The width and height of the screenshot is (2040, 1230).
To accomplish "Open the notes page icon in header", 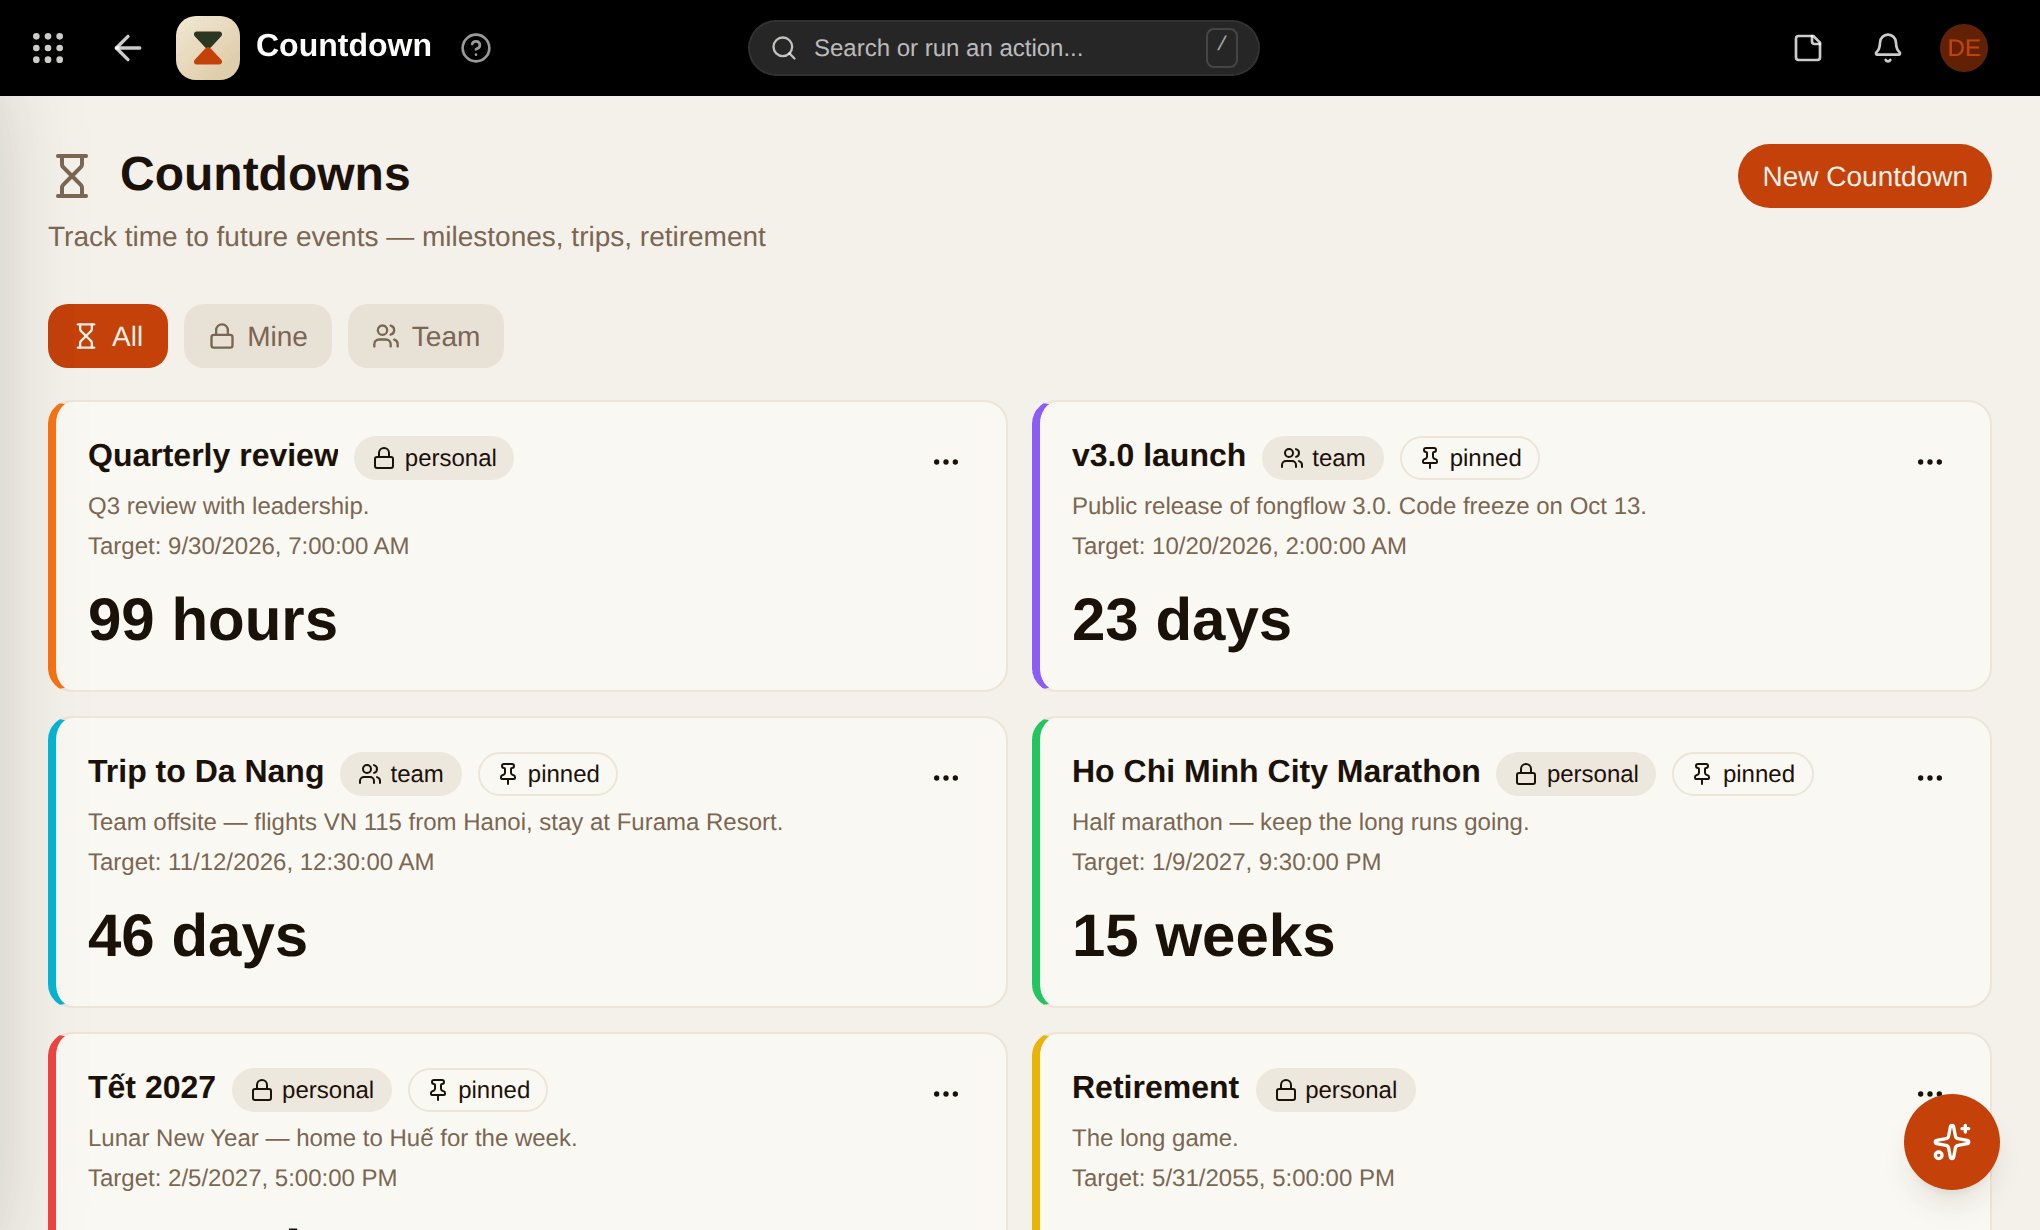I will point(1808,48).
